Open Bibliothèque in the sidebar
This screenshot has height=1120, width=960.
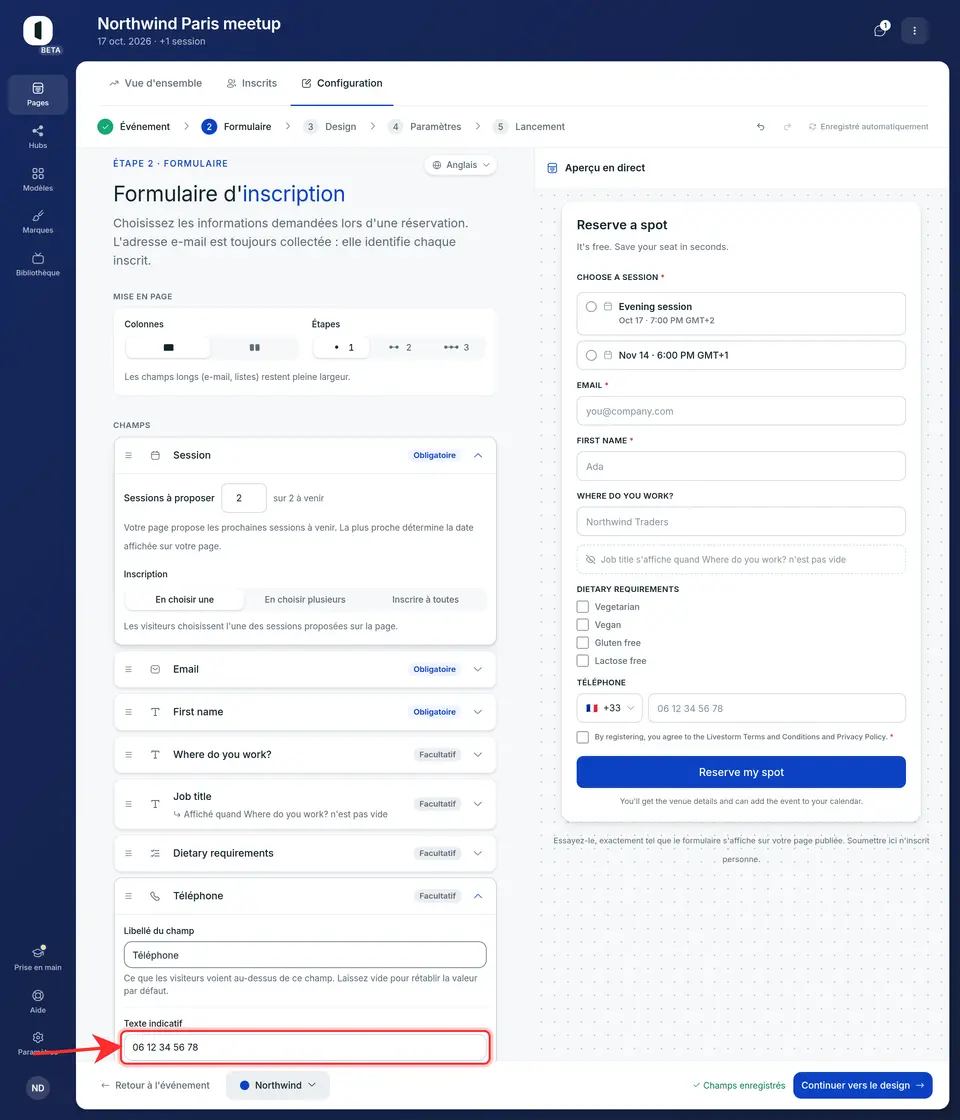(x=38, y=264)
